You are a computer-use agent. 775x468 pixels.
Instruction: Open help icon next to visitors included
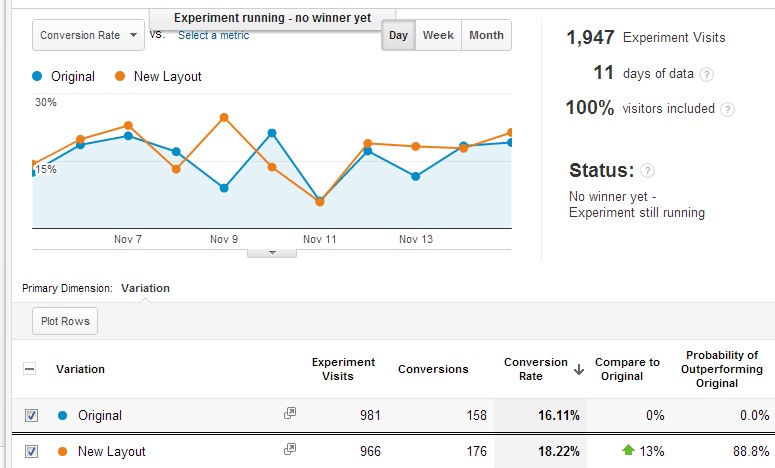[727, 109]
